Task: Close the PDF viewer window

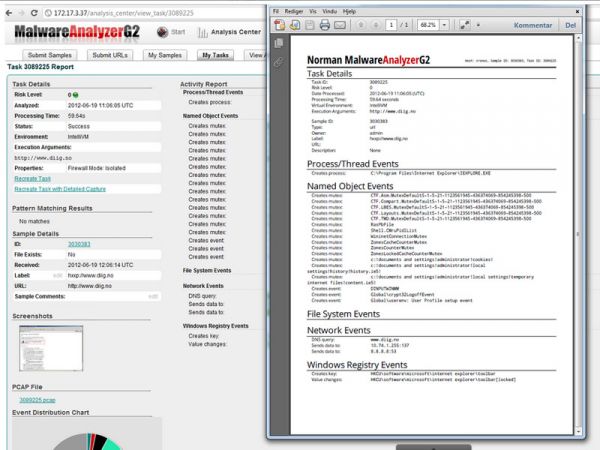Action: pyautogui.click(x=577, y=11)
